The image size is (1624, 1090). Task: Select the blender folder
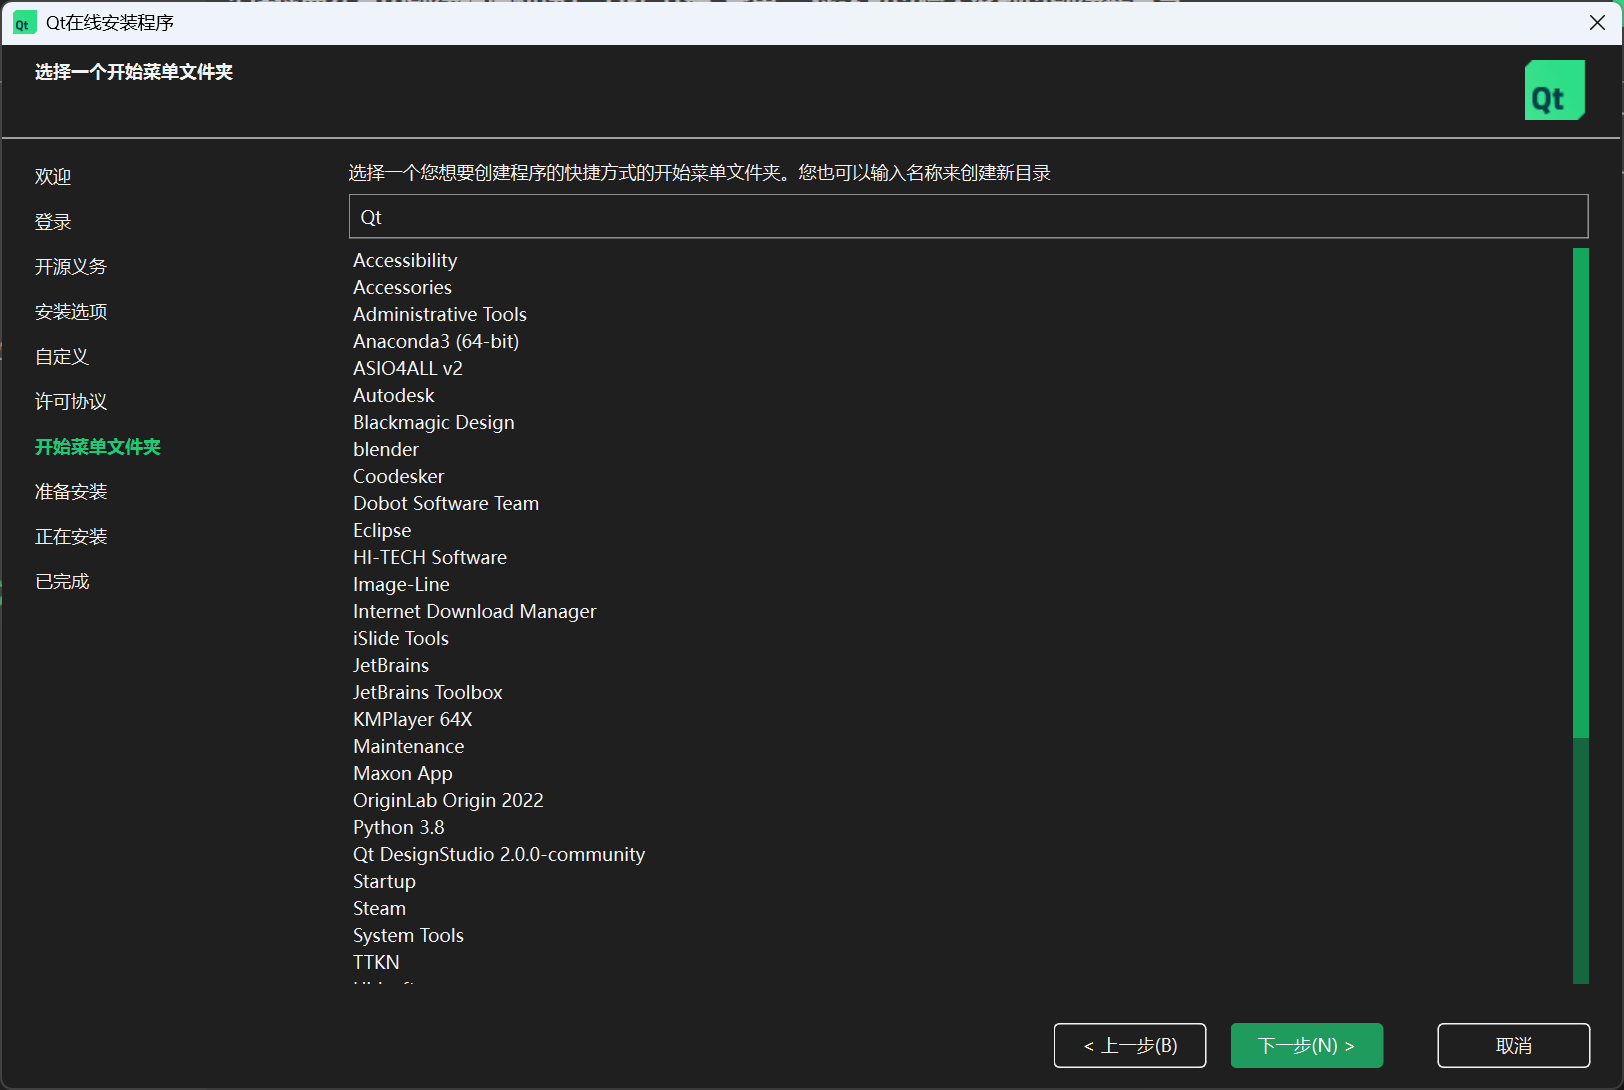385,449
